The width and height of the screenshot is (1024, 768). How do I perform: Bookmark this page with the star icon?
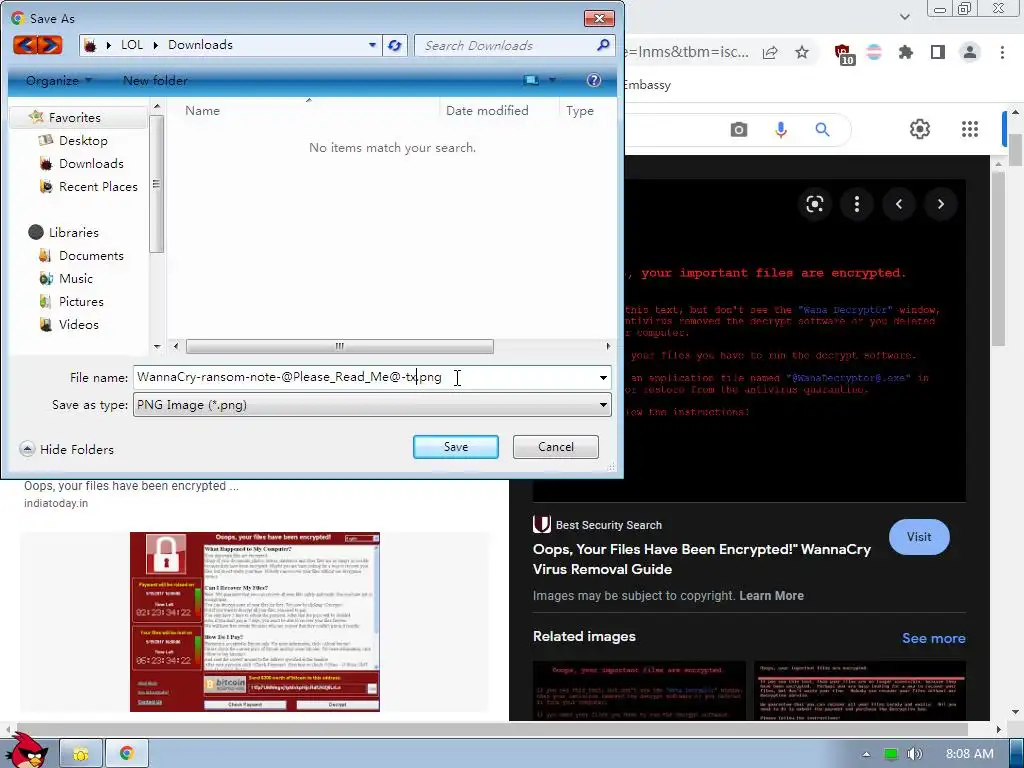coord(802,52)
